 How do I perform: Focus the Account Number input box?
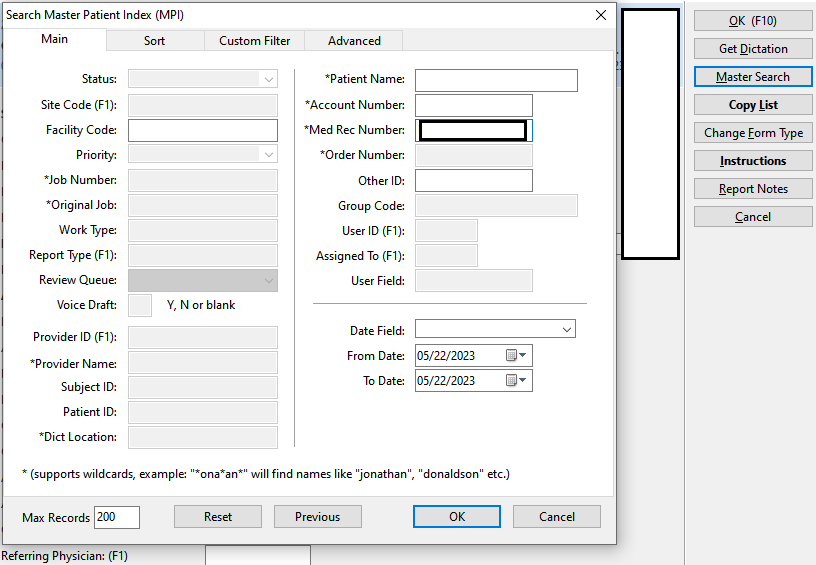click(473, 105)
